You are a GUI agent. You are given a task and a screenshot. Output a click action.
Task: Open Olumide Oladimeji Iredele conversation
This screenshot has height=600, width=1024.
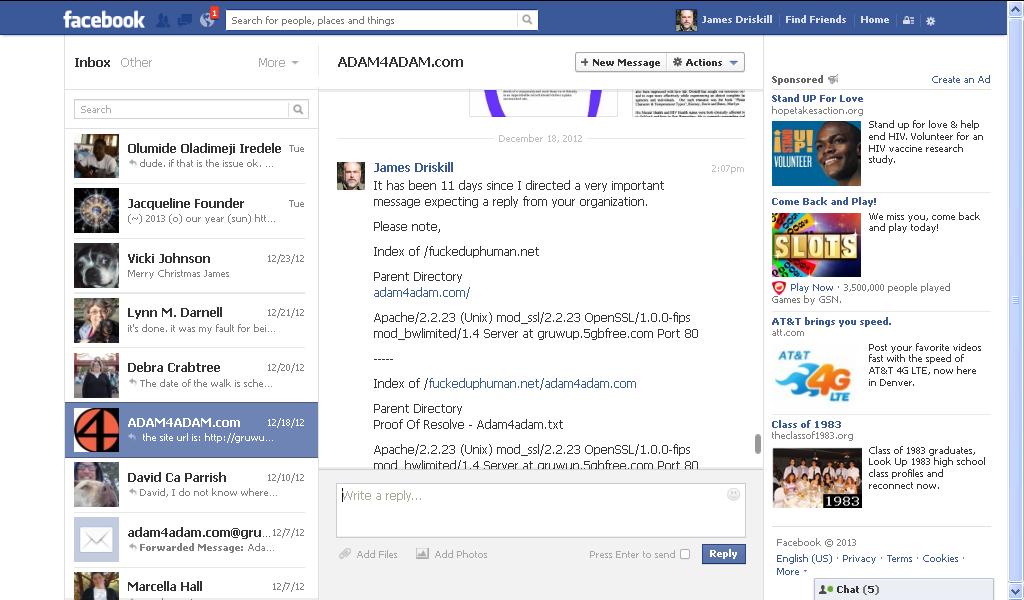(191, 155)
